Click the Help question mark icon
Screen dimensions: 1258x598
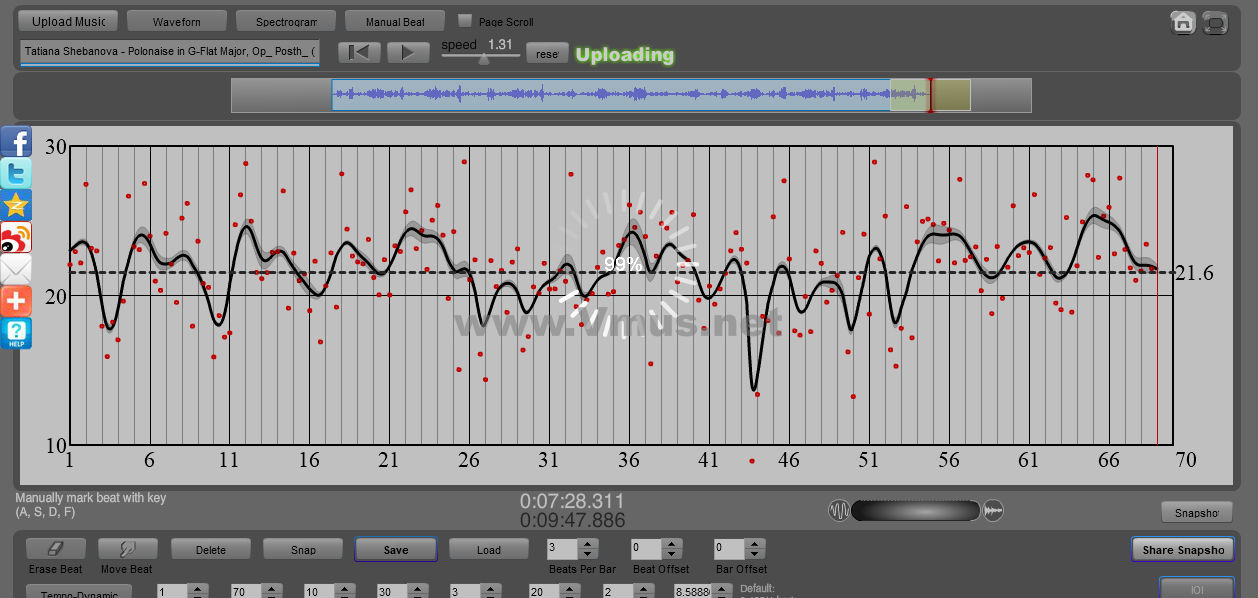16,333
